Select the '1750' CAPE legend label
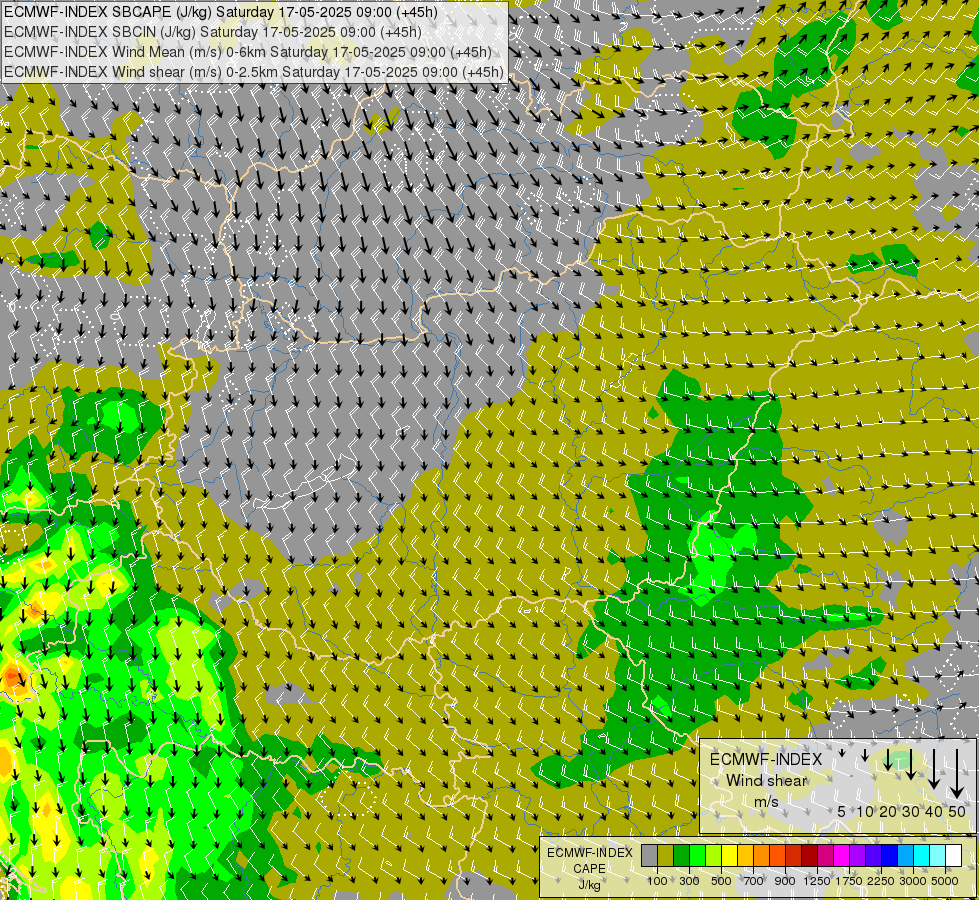The width and height of the screenshot is (979, 900). tap(849, 881)
